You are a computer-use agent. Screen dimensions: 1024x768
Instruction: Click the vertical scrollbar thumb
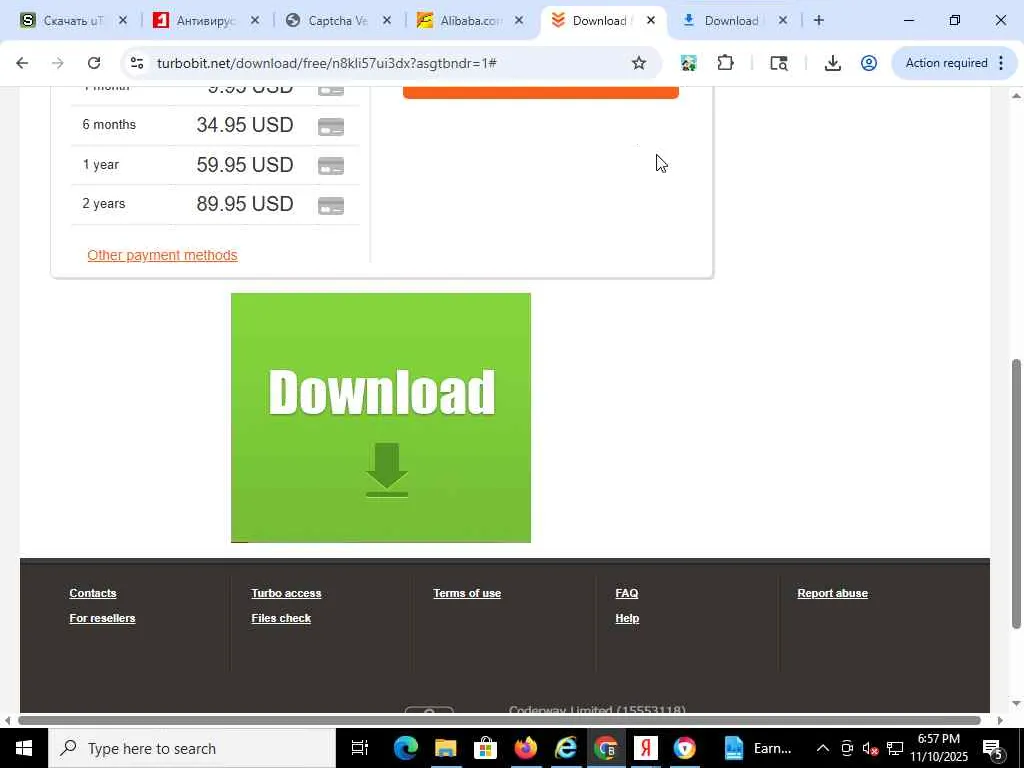[x=1016, y=494]
